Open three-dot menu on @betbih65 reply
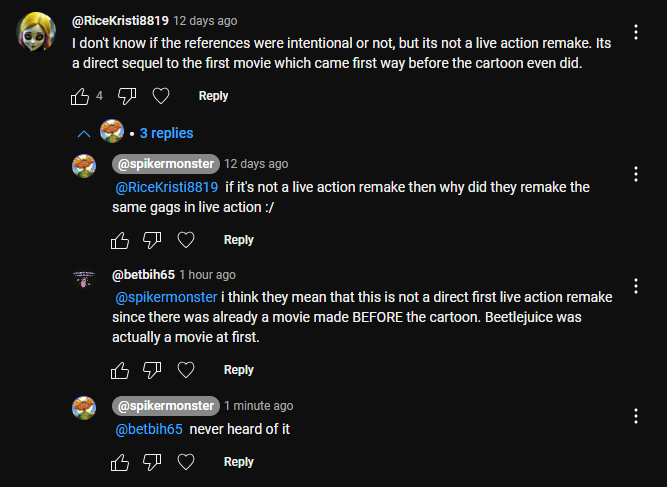 click(x=636, y=286)
